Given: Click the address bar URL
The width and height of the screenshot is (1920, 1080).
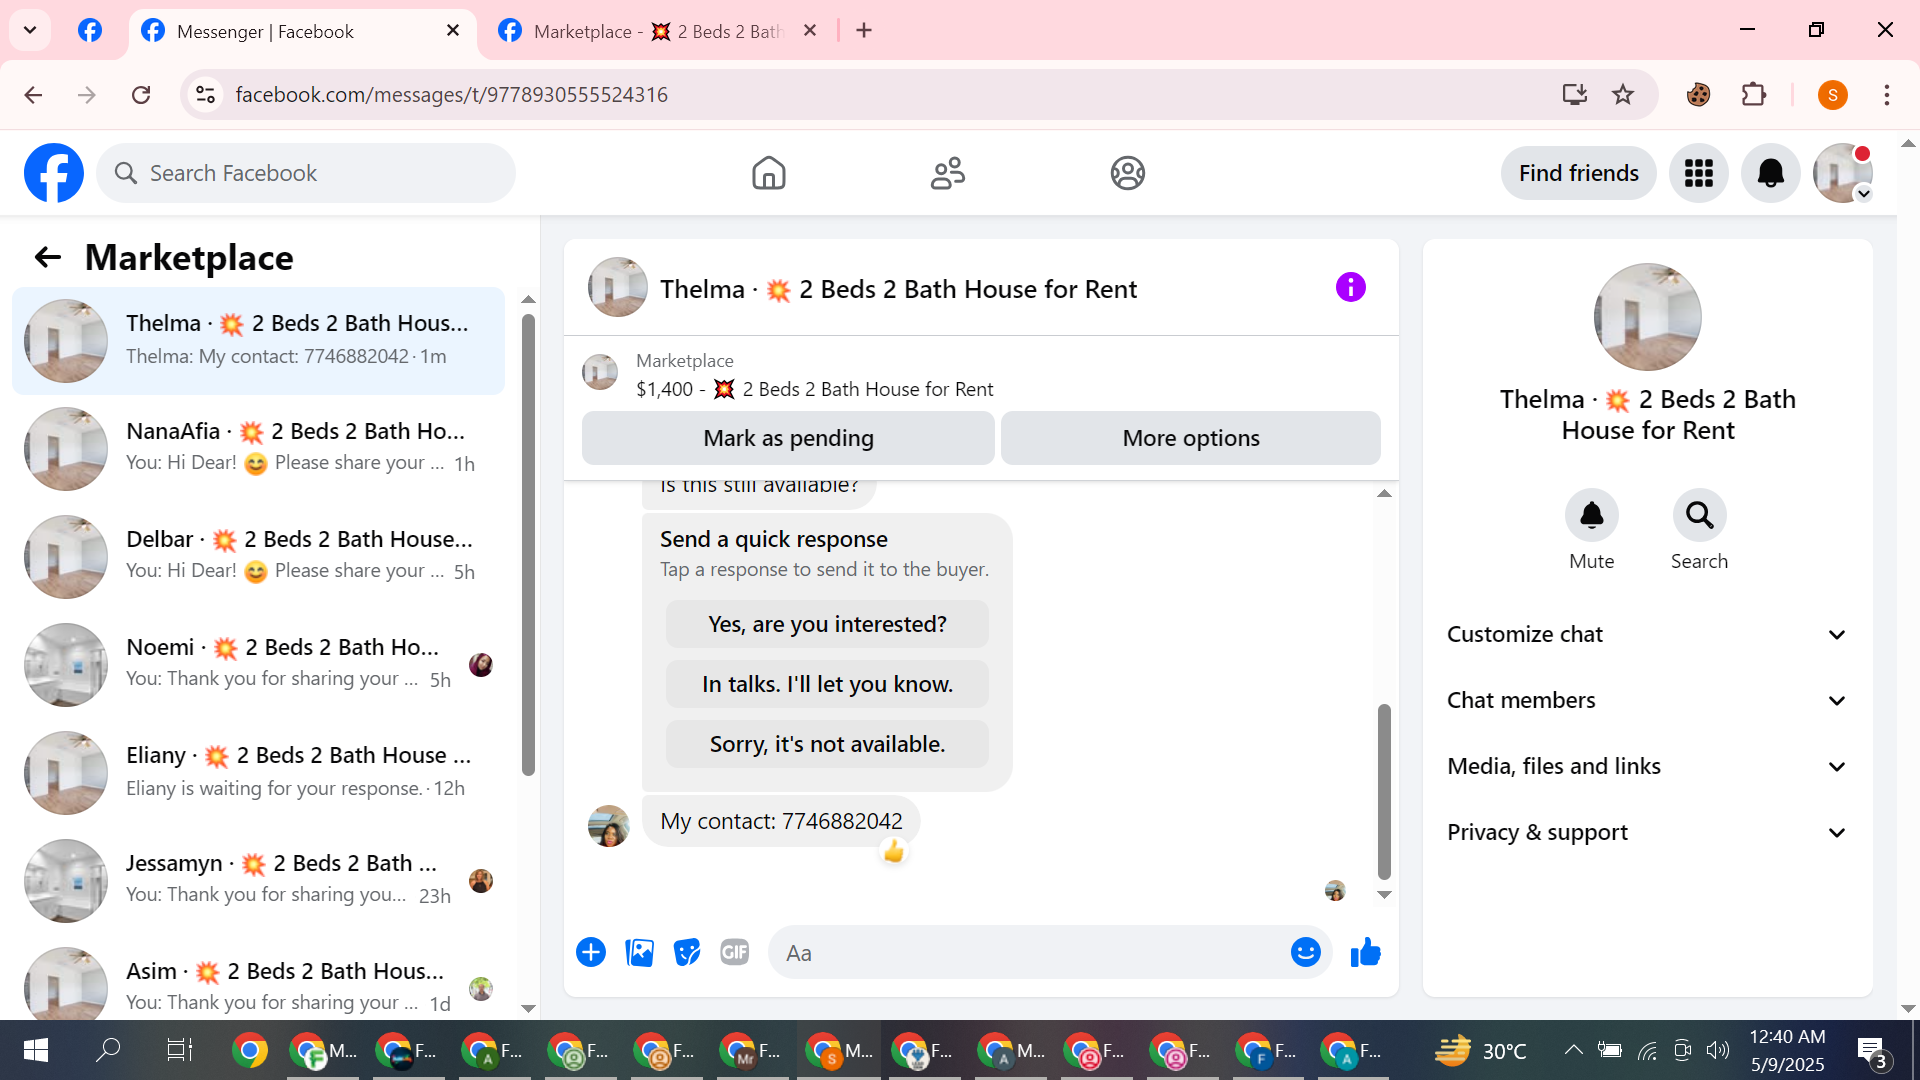Looking at the screenshot, I should pos(451,94).
